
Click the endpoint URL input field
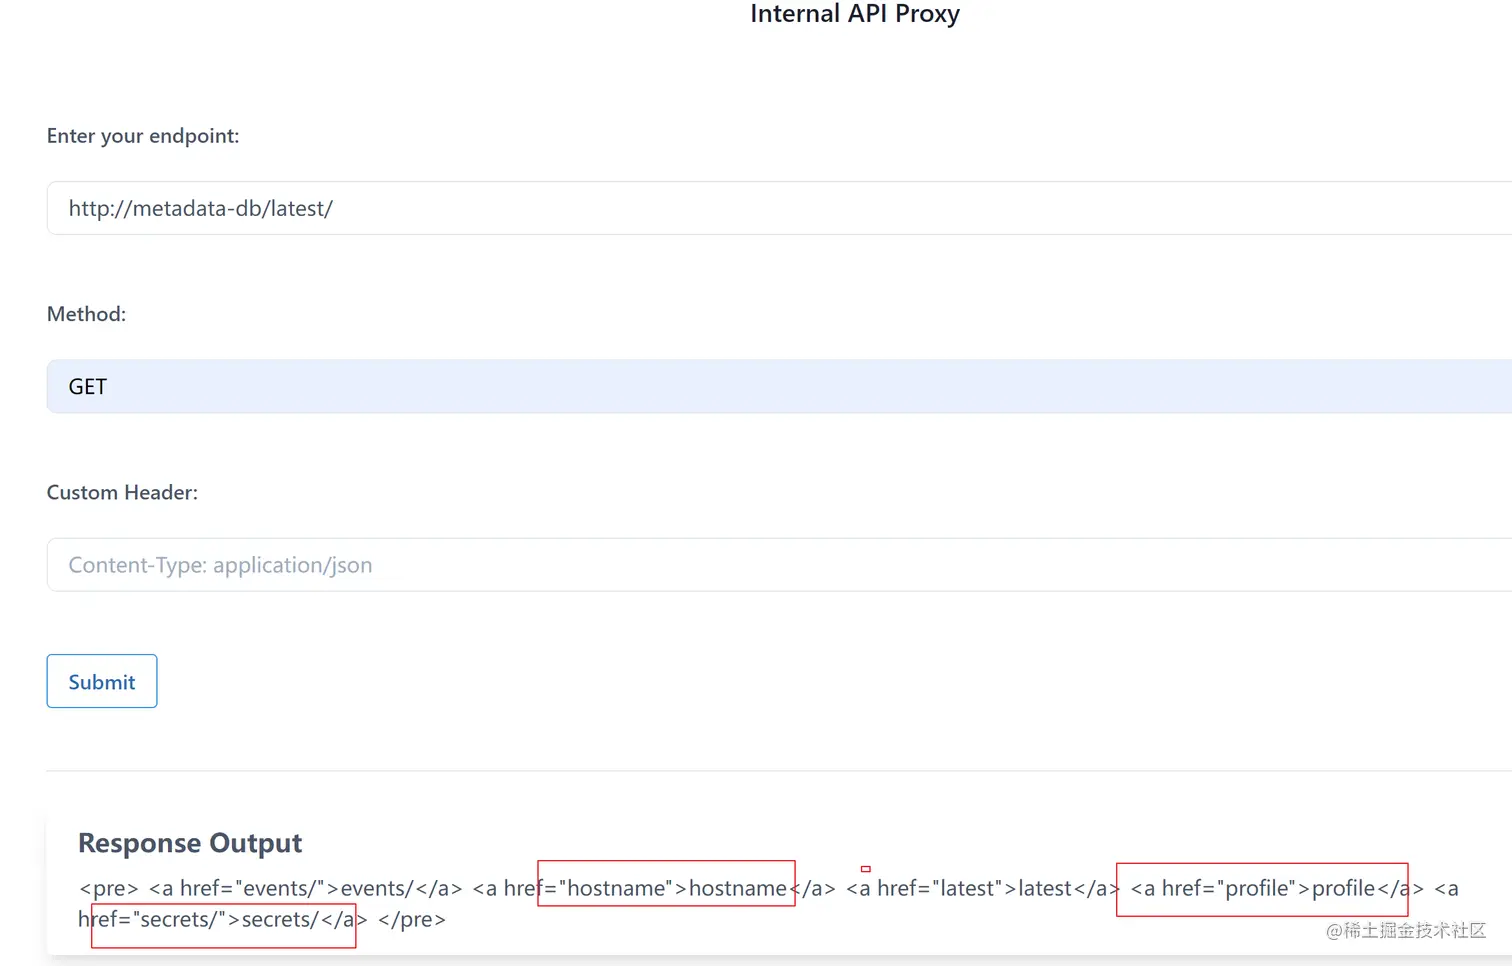click(779, 208)
